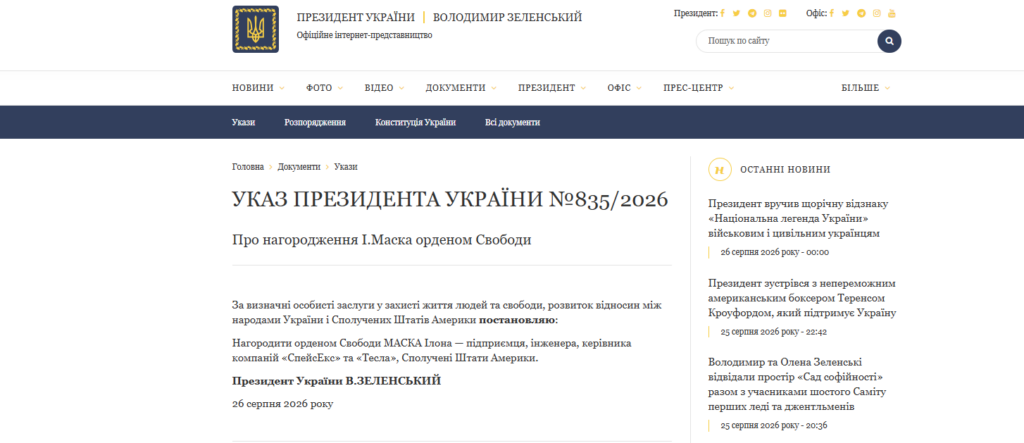Open news about boxer Теренс Кроуфорд

click(x=802, y=298)
